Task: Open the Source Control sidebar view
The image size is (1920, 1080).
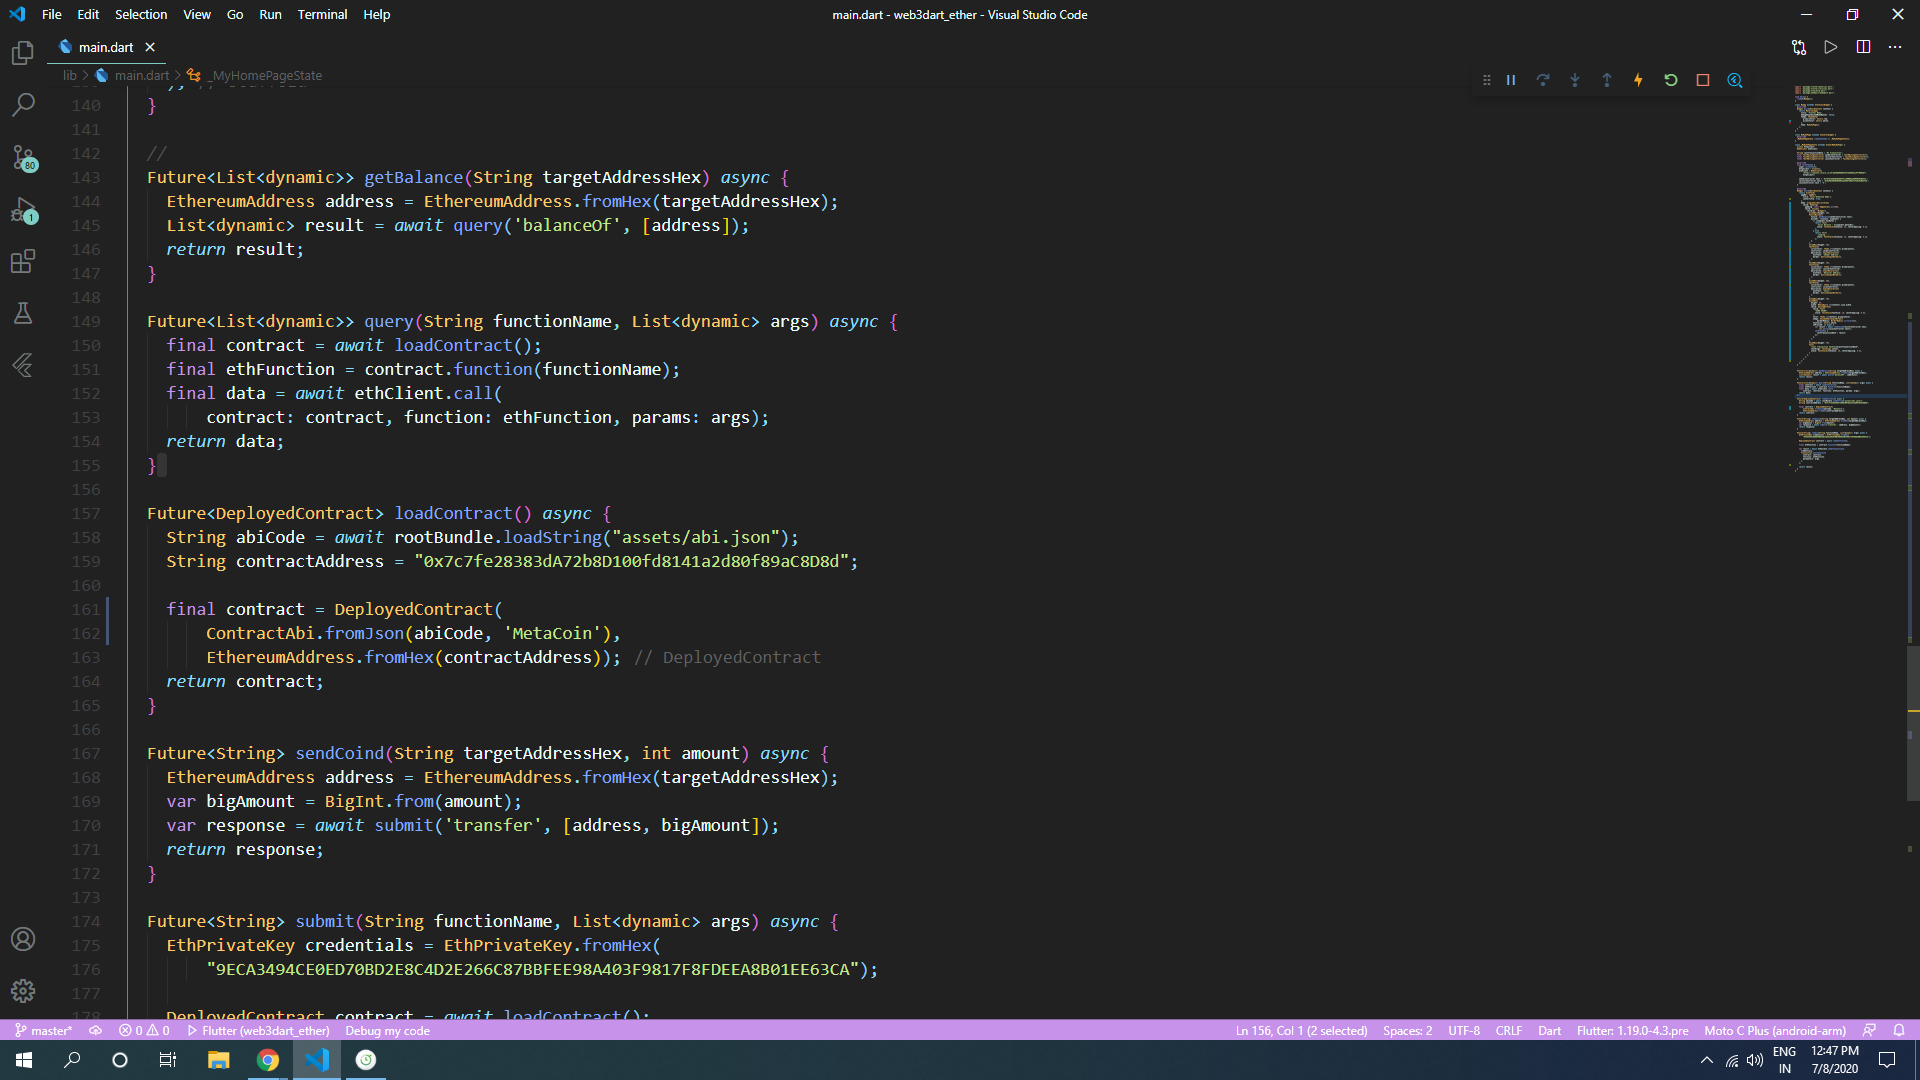Action: (23, 158)
